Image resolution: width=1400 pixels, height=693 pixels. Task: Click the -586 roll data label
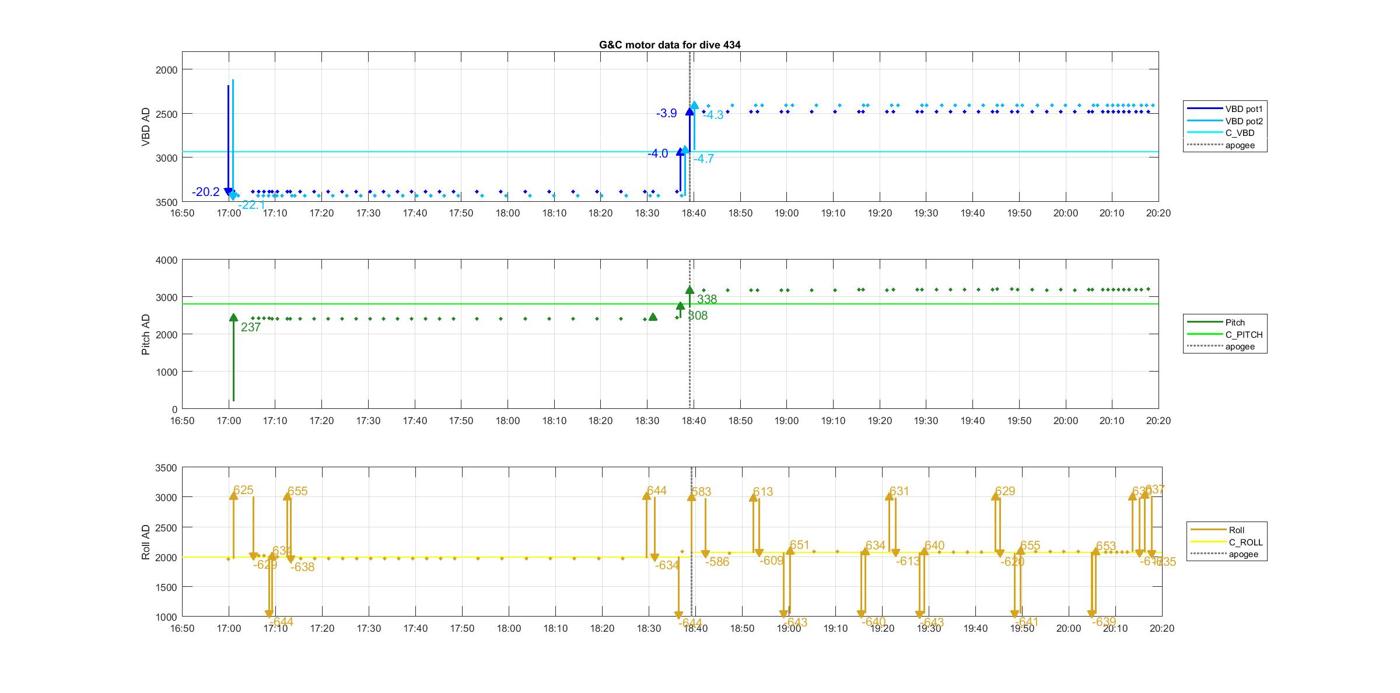tap(717, 562)
